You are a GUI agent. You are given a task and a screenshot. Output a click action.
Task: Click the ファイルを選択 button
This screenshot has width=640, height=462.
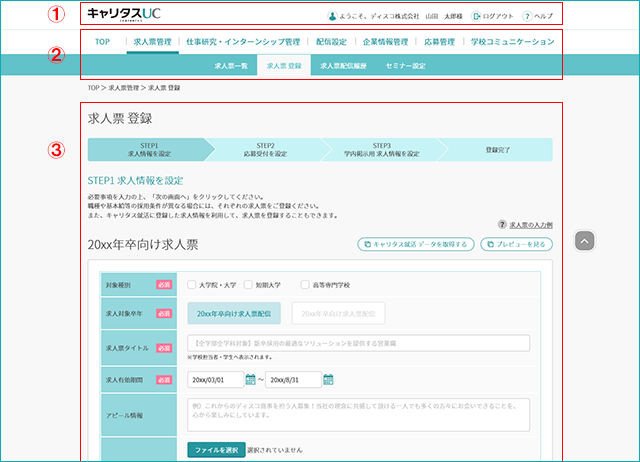click(216, 450)
